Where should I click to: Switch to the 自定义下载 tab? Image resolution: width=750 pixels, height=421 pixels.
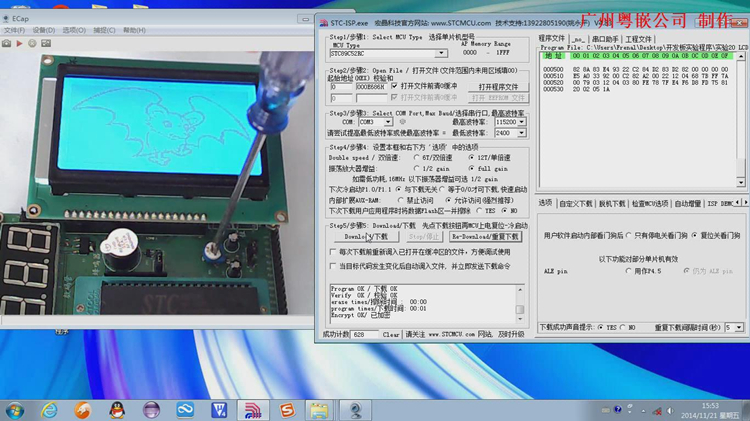pyautogui.click(x=575, y=204)
